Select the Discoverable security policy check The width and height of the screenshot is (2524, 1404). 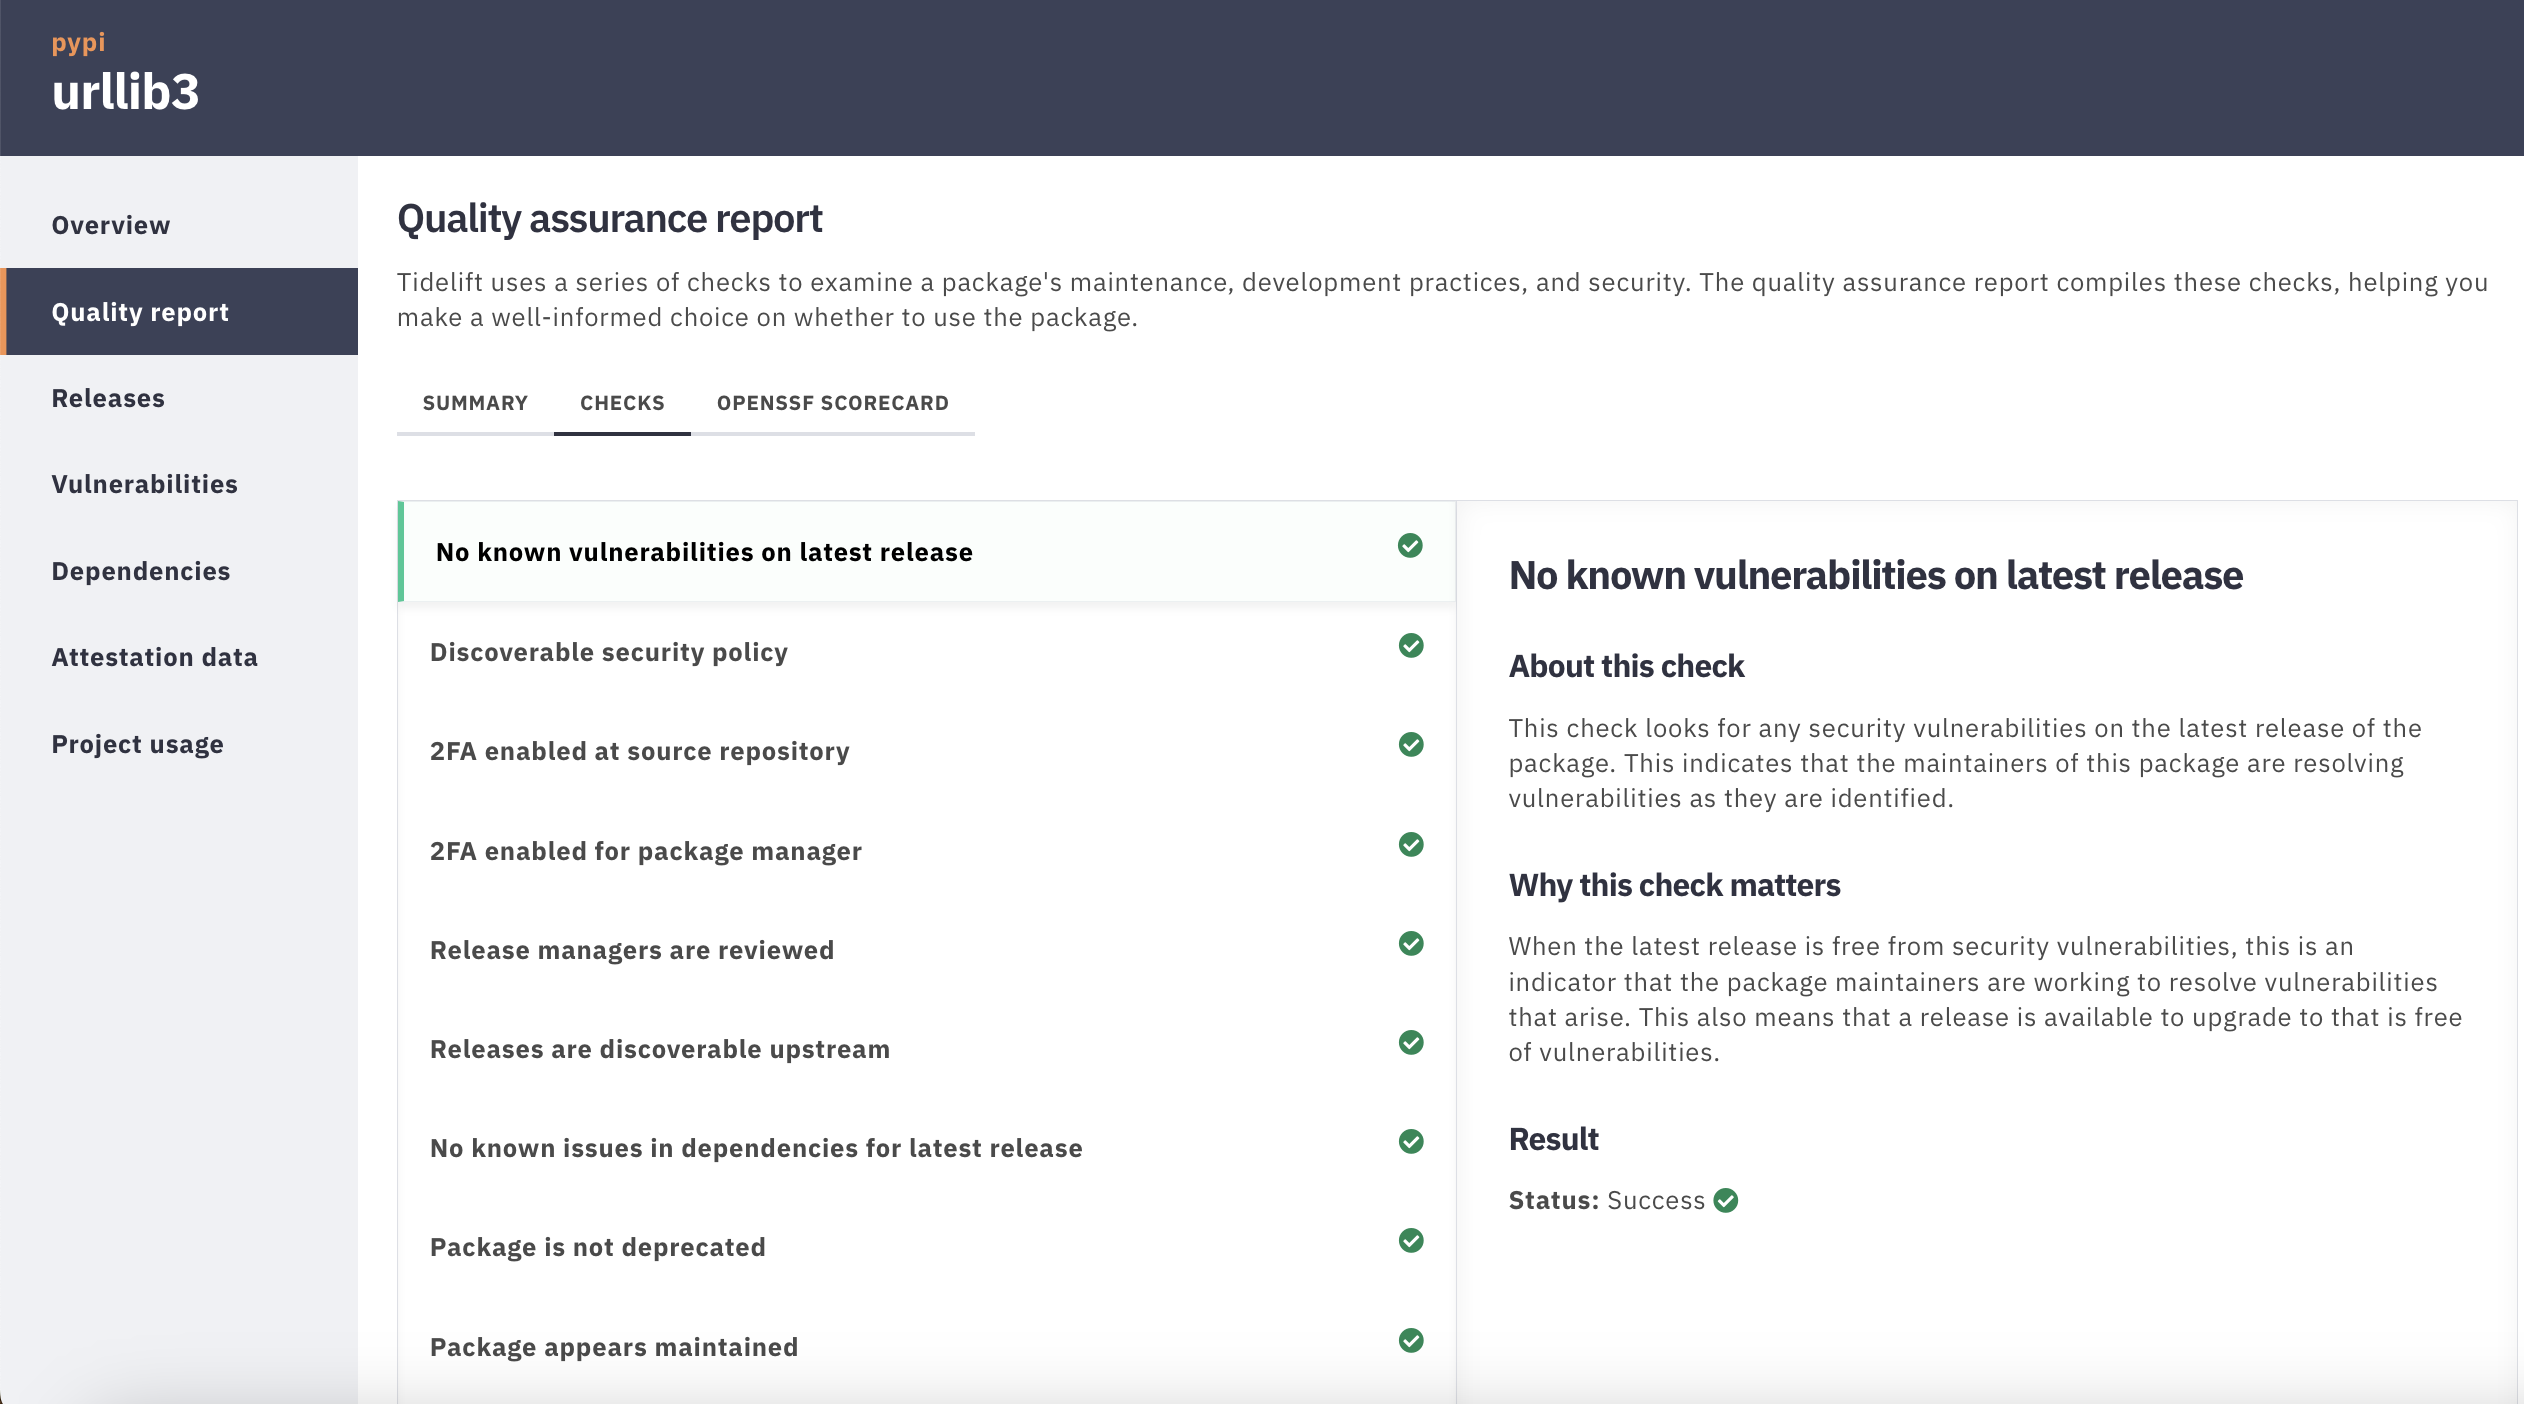tap(927, 652)
